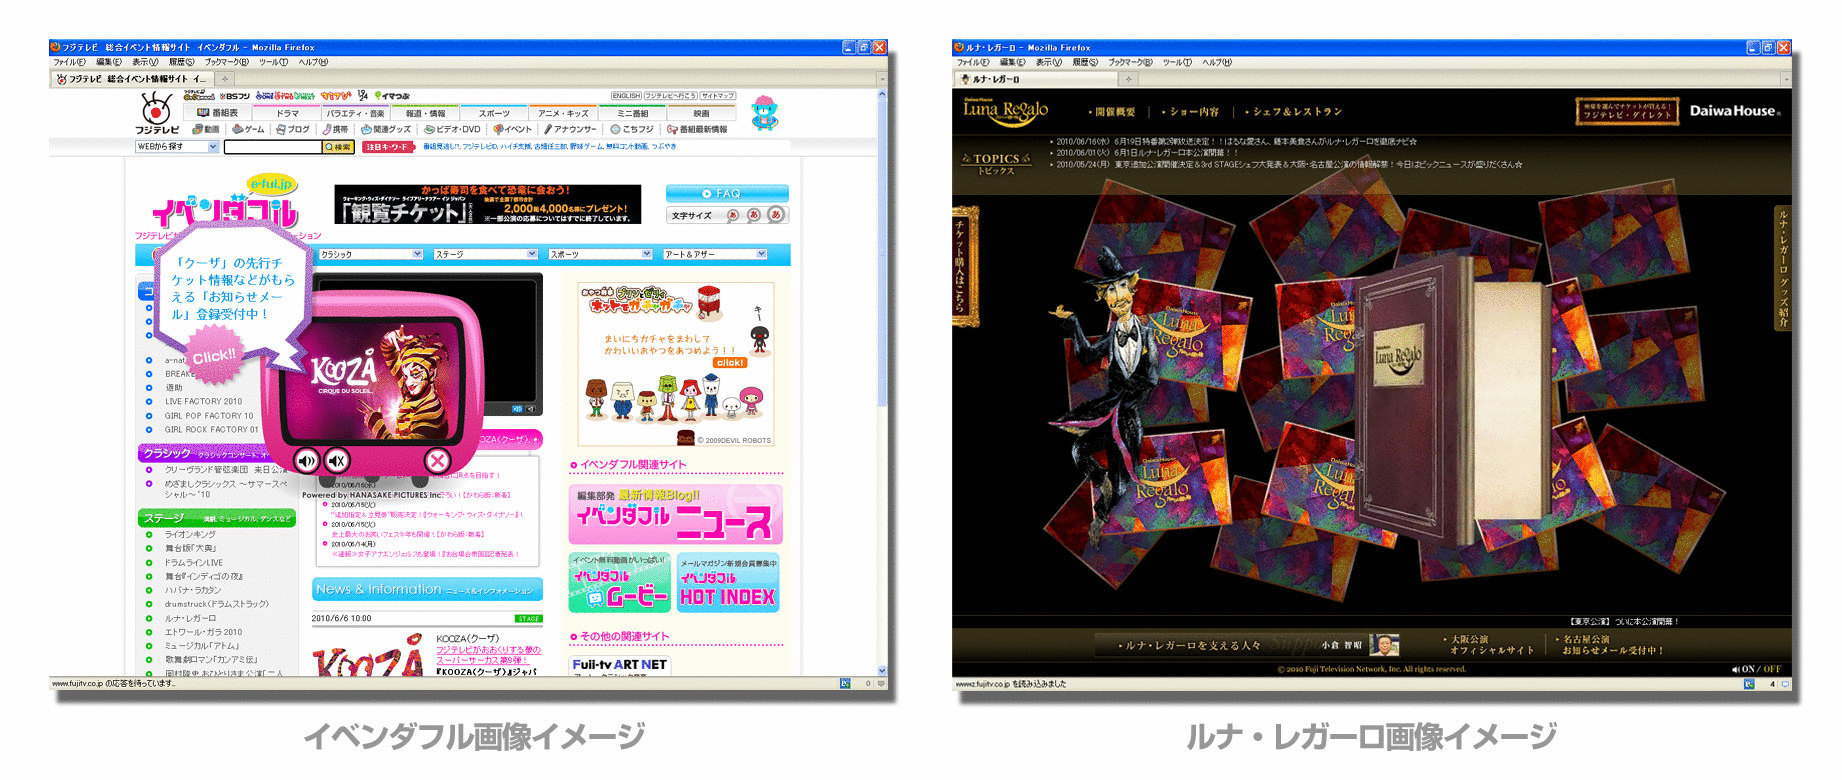1842x780 pixels.
Task: Open シェフ&レストラン on Luna Regalo page
Action: coord(1295,112)
